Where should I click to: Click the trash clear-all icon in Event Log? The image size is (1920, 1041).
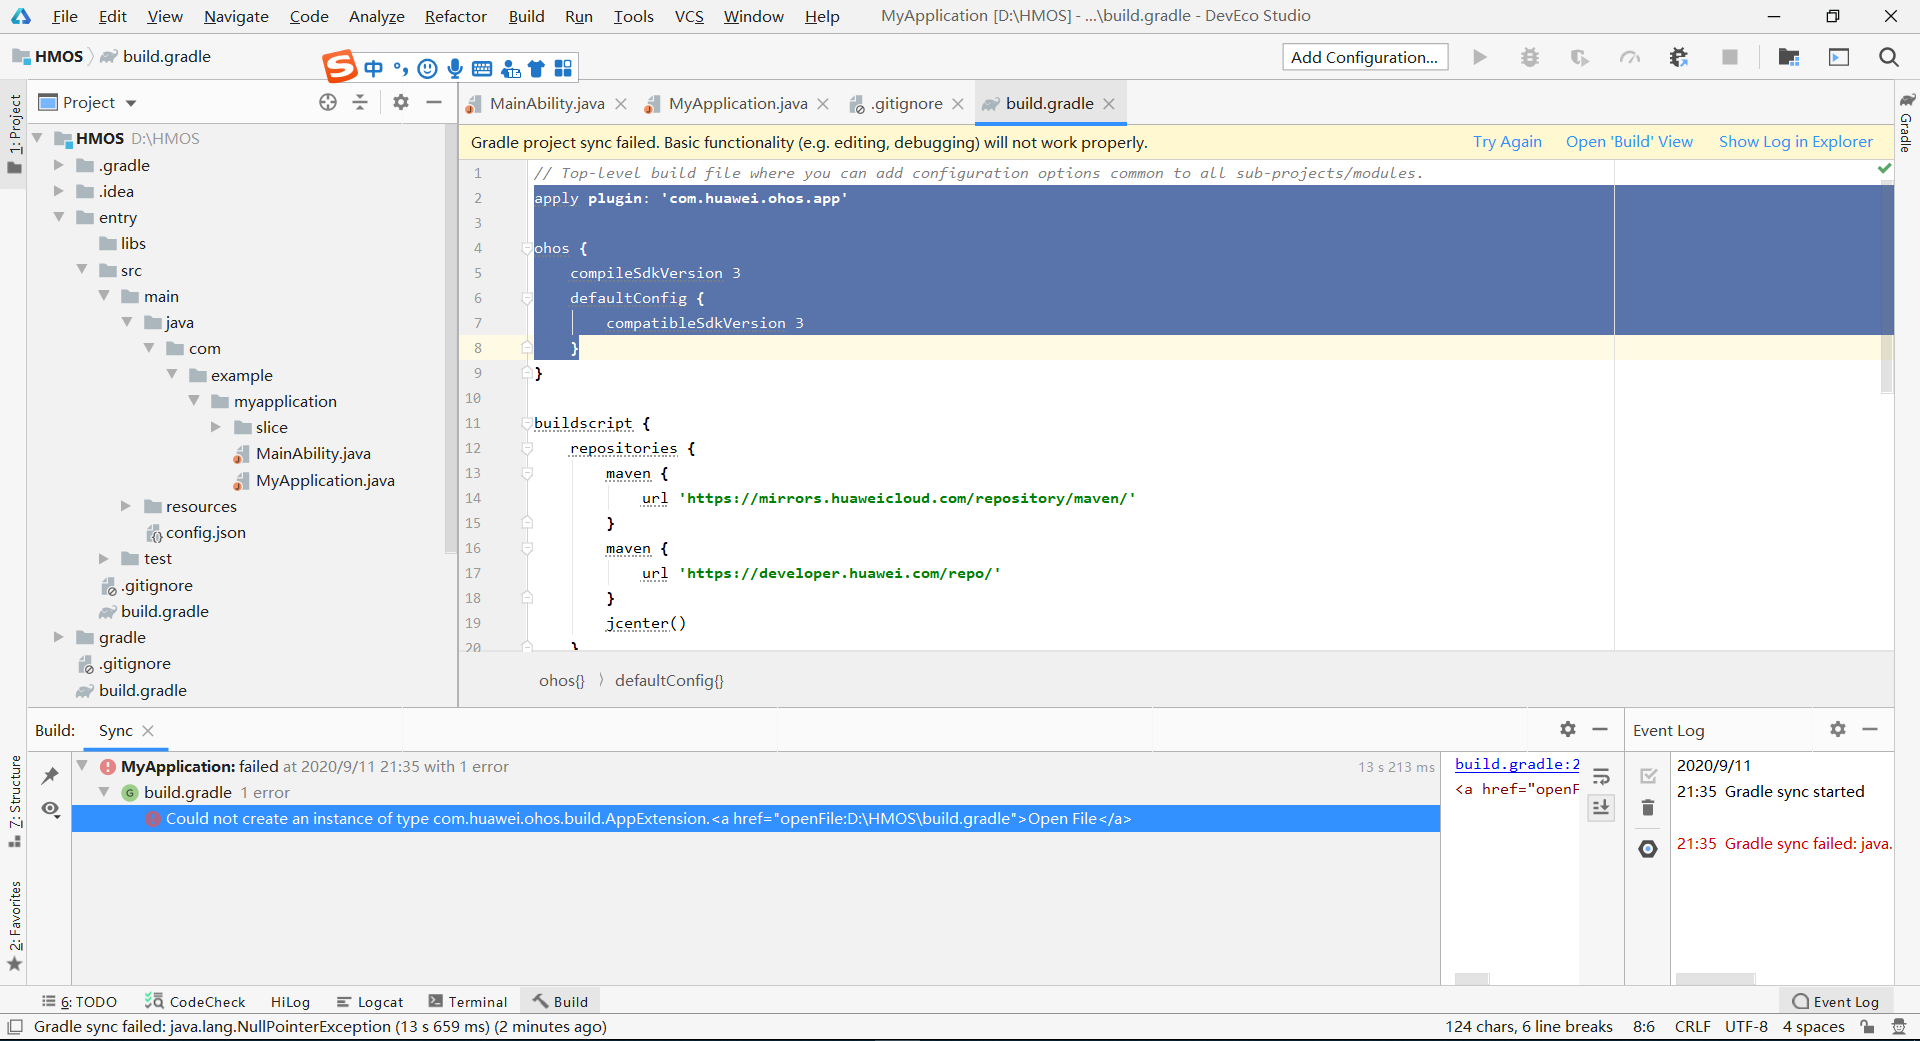pos(1648,807)
